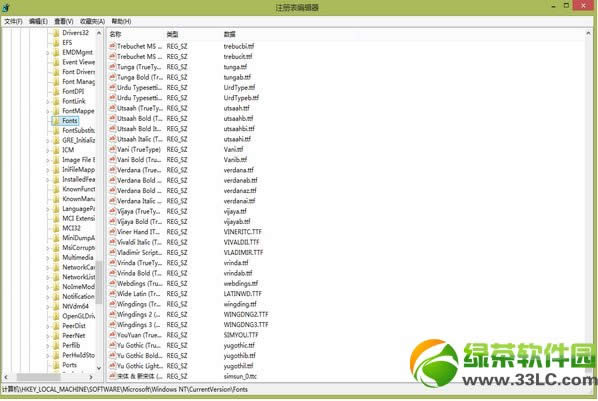Click the verdanaz.ttf data cell
Image resolution: width=598 pixels, height=401 pixels.
[x=240, y=190]
